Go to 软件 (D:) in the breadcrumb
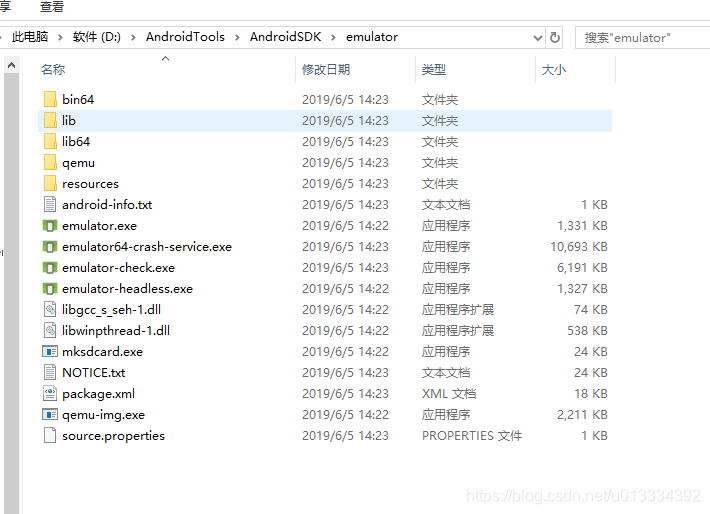The height and width of the screenshot is (514, 710). (x=97, y=37)
